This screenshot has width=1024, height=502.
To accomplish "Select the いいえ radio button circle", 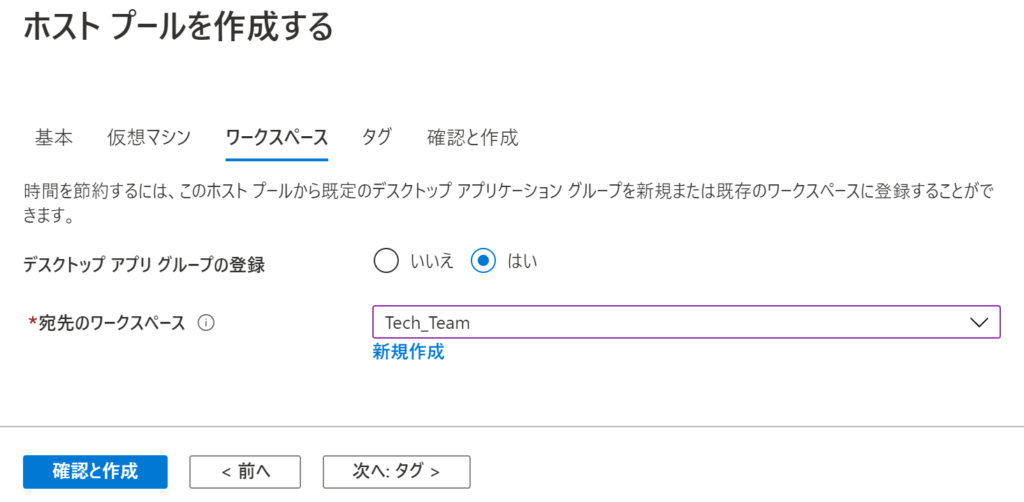I will click(386, 262).
